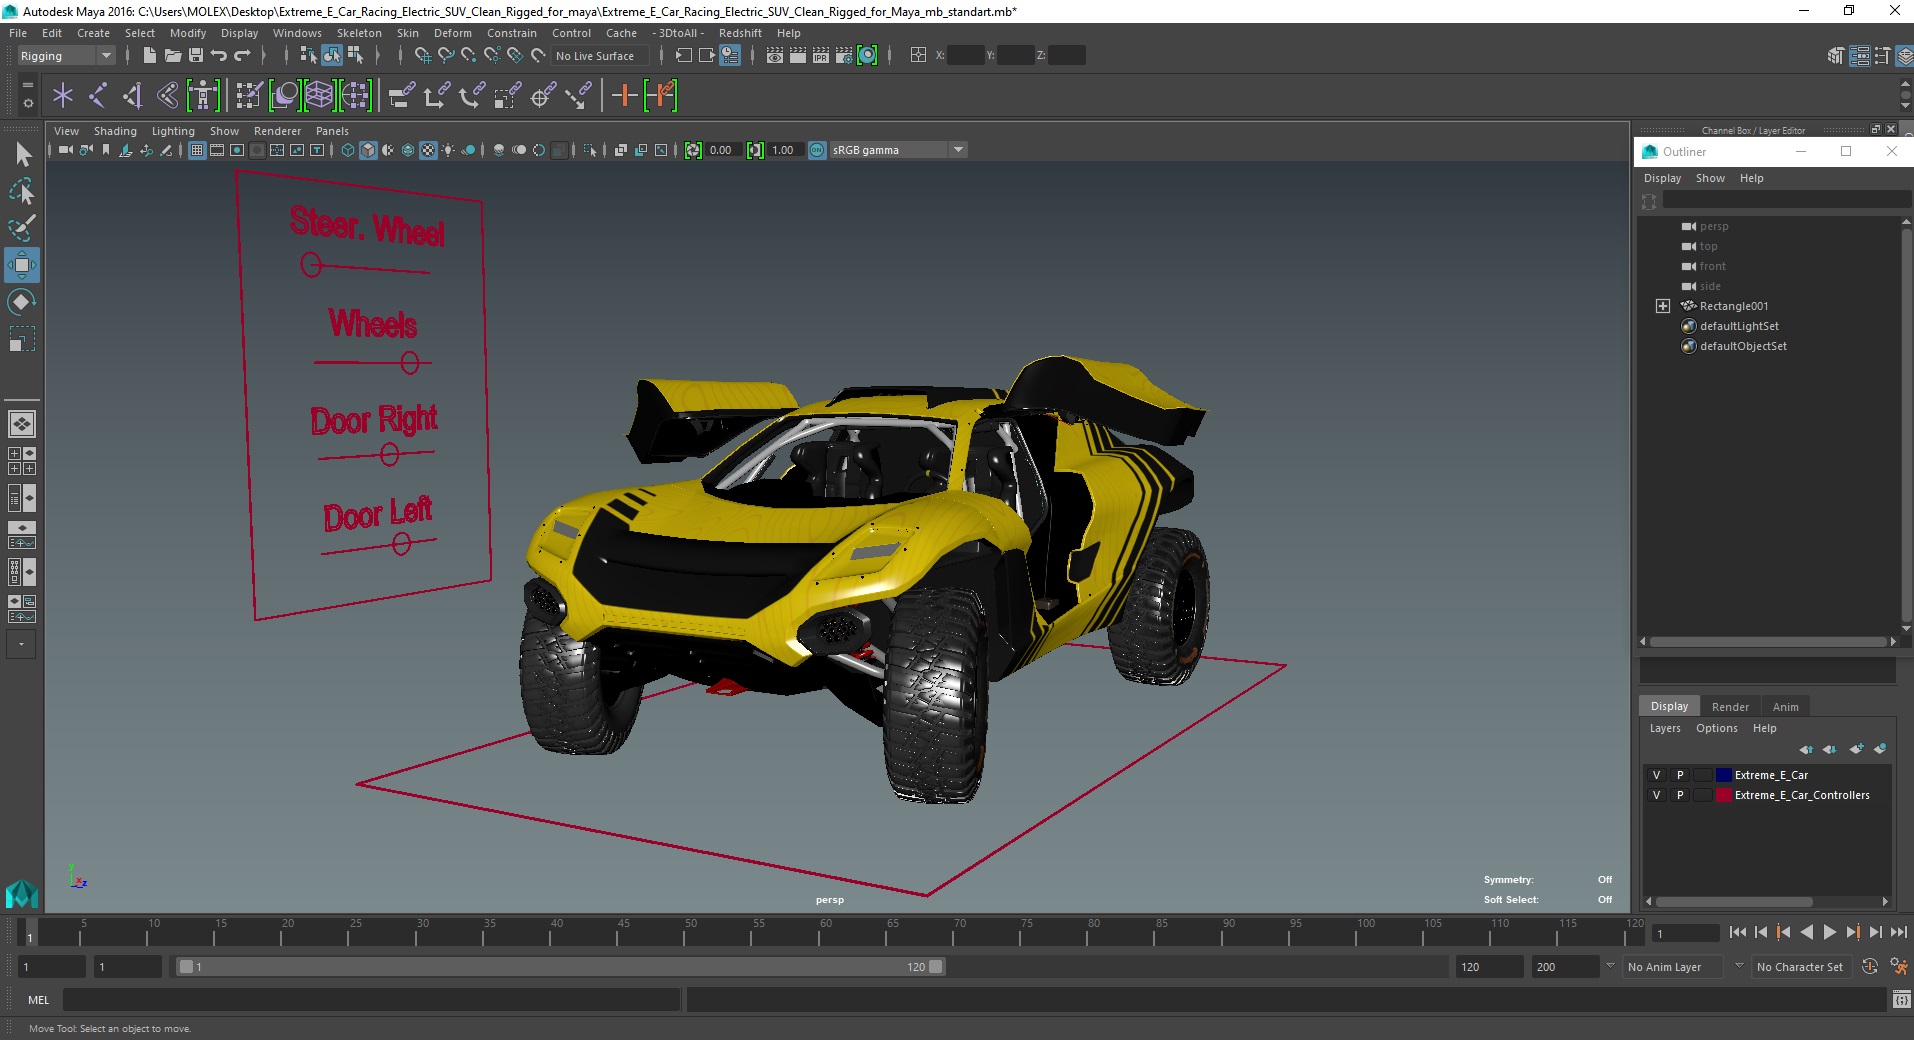Viewport: 1914px width, 1040px height.
Task: Select the arrow Select tool
Action: (x=22, y=154)
